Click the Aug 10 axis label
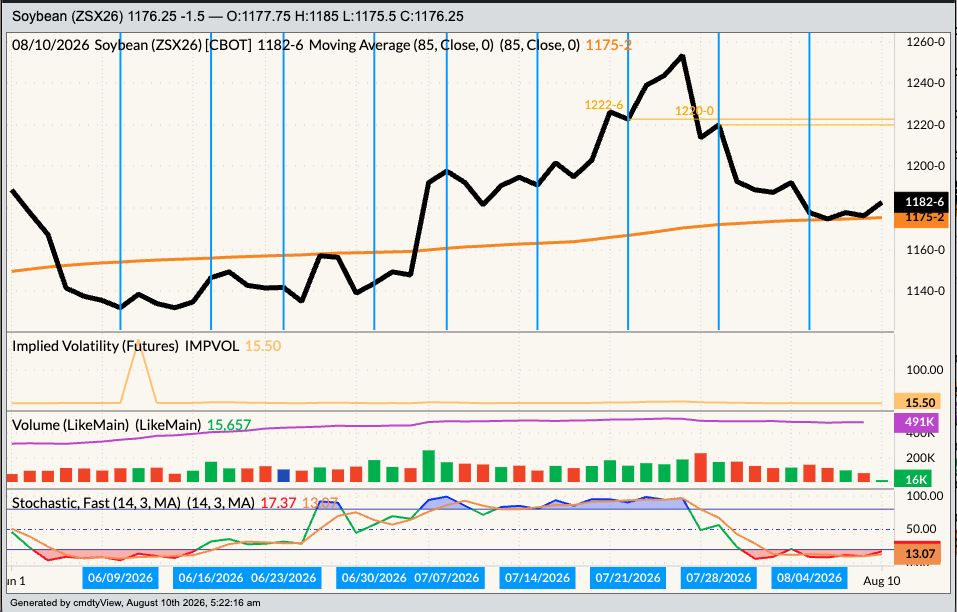Screen dimensions: 957x612 [x=881, y=580]
